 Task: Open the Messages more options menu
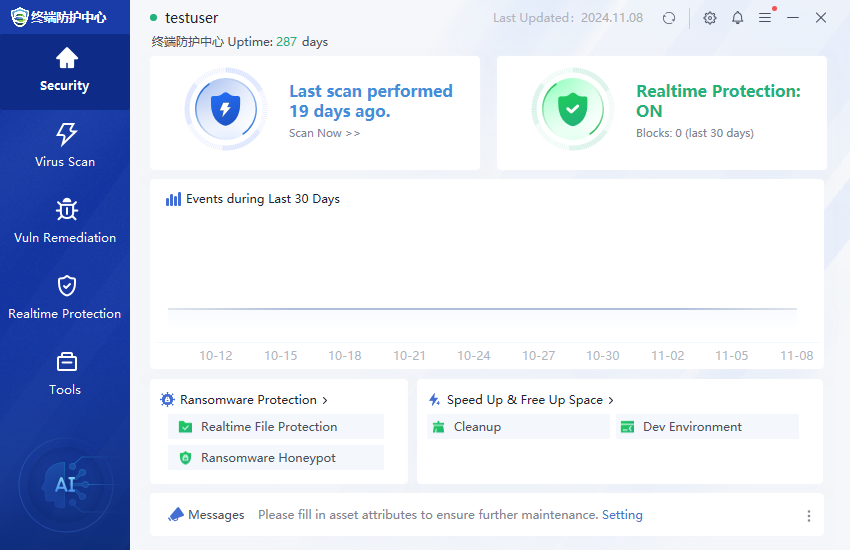click(x=808, y=516)
